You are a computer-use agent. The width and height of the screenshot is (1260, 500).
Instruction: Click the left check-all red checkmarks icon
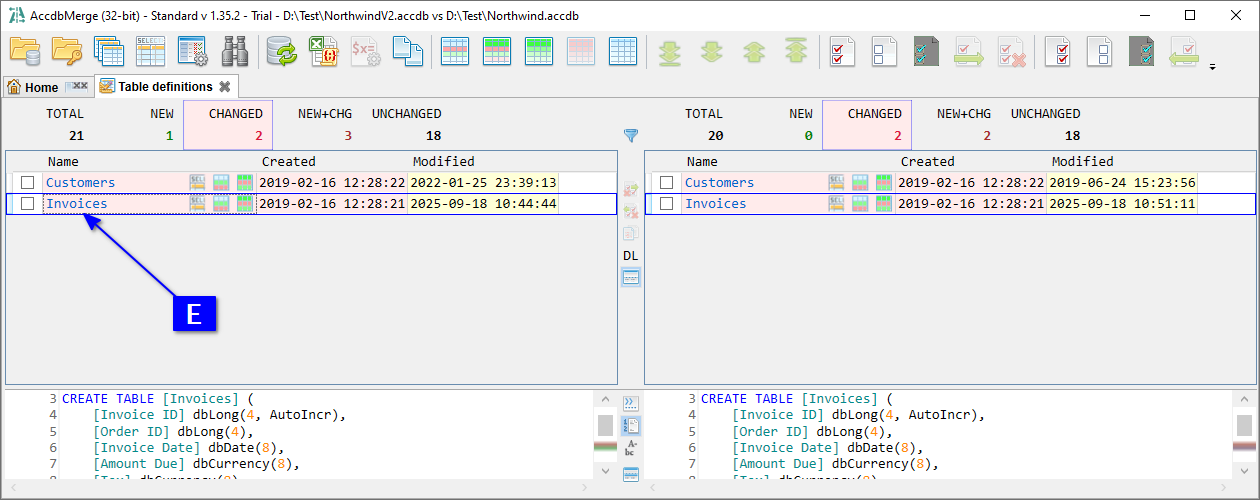(843, 50)
